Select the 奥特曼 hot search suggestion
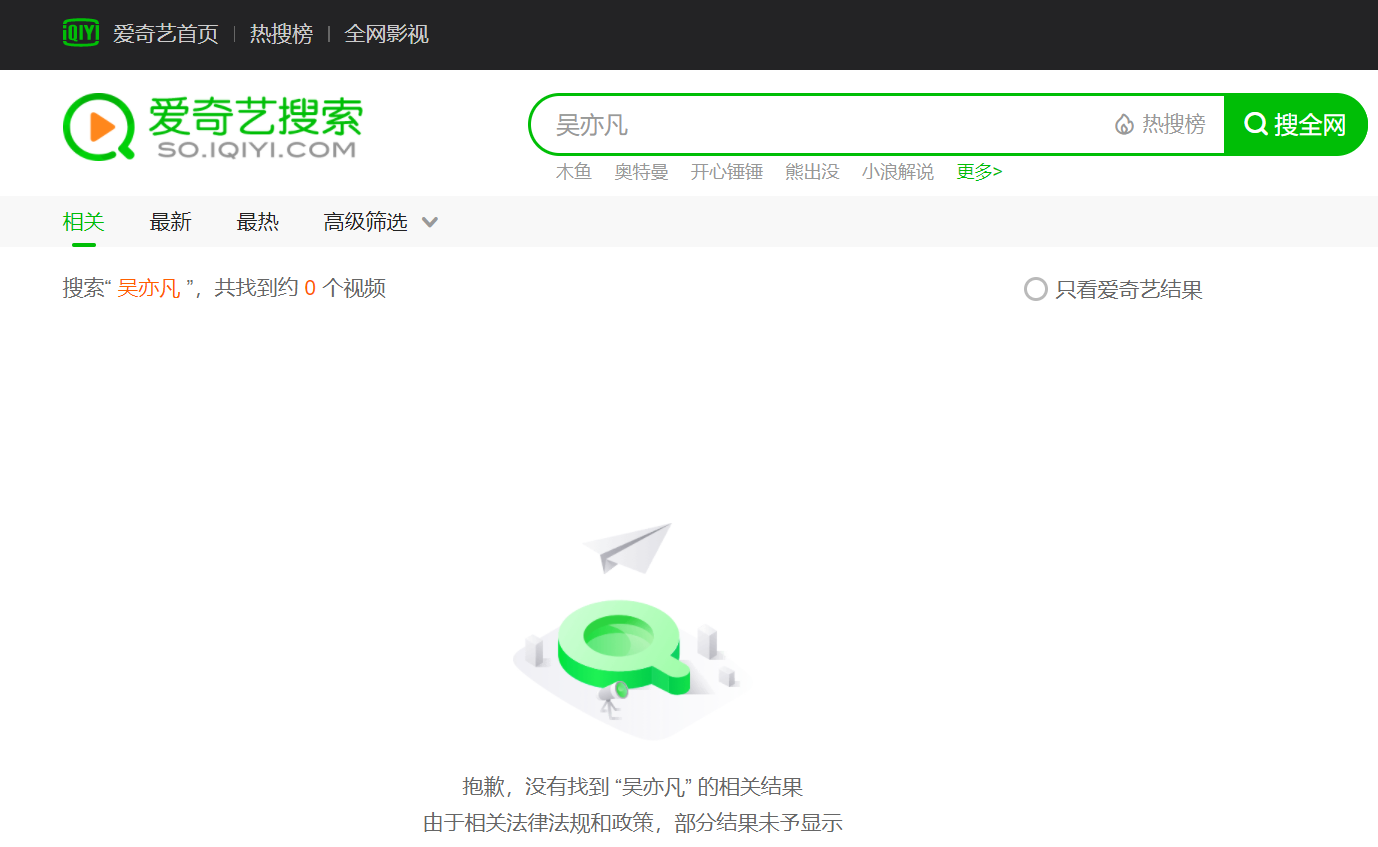Image resolution: width=1378 pixels, height=847 pixels. pos(641,172)
